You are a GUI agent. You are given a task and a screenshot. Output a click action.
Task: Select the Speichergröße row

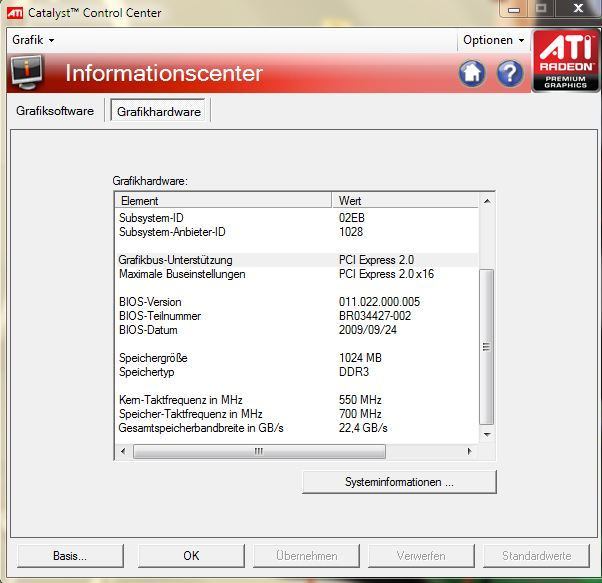pos(297,358)
